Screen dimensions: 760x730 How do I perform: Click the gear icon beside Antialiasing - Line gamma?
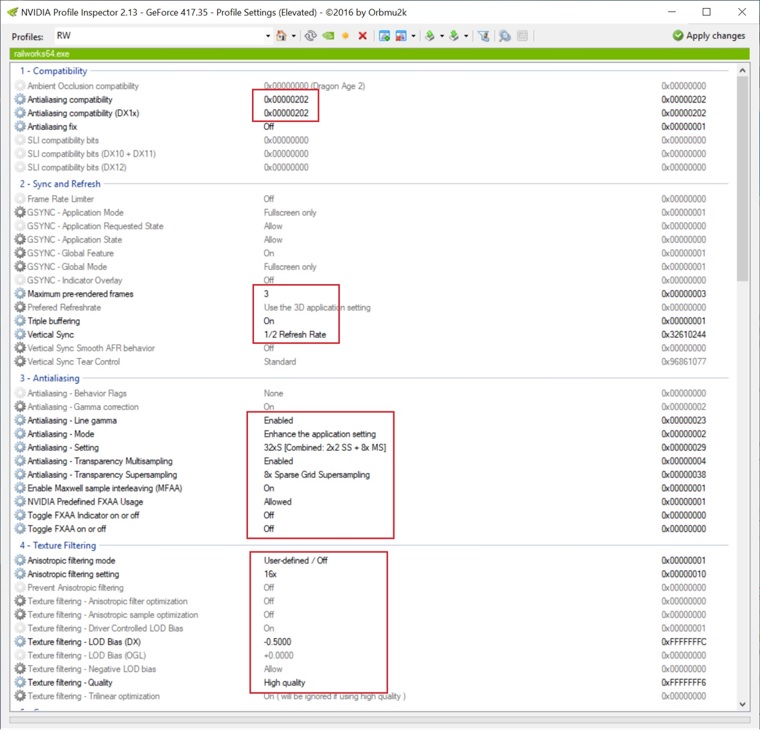click(20, 420)
